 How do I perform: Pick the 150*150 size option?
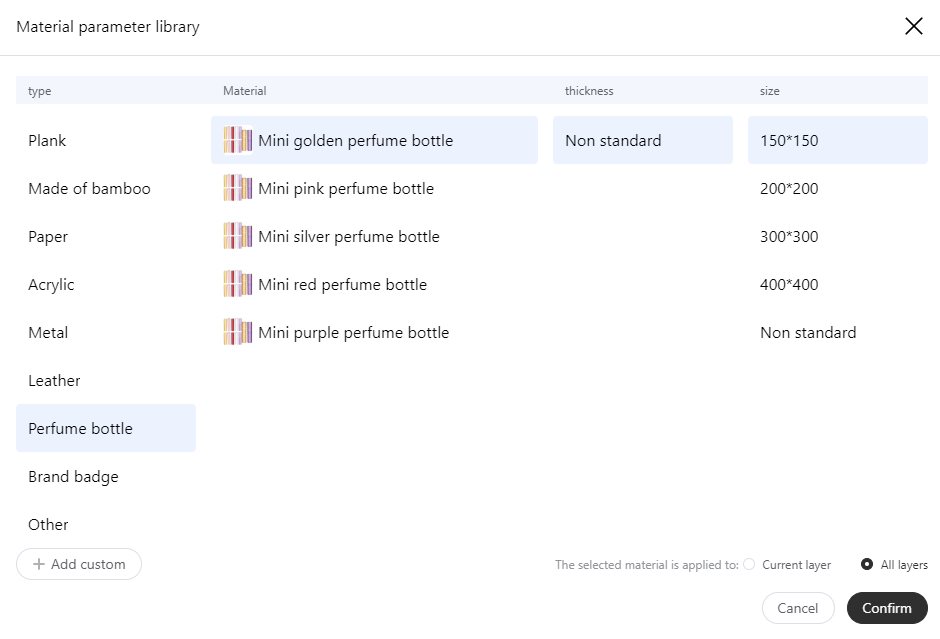(837, 140)
